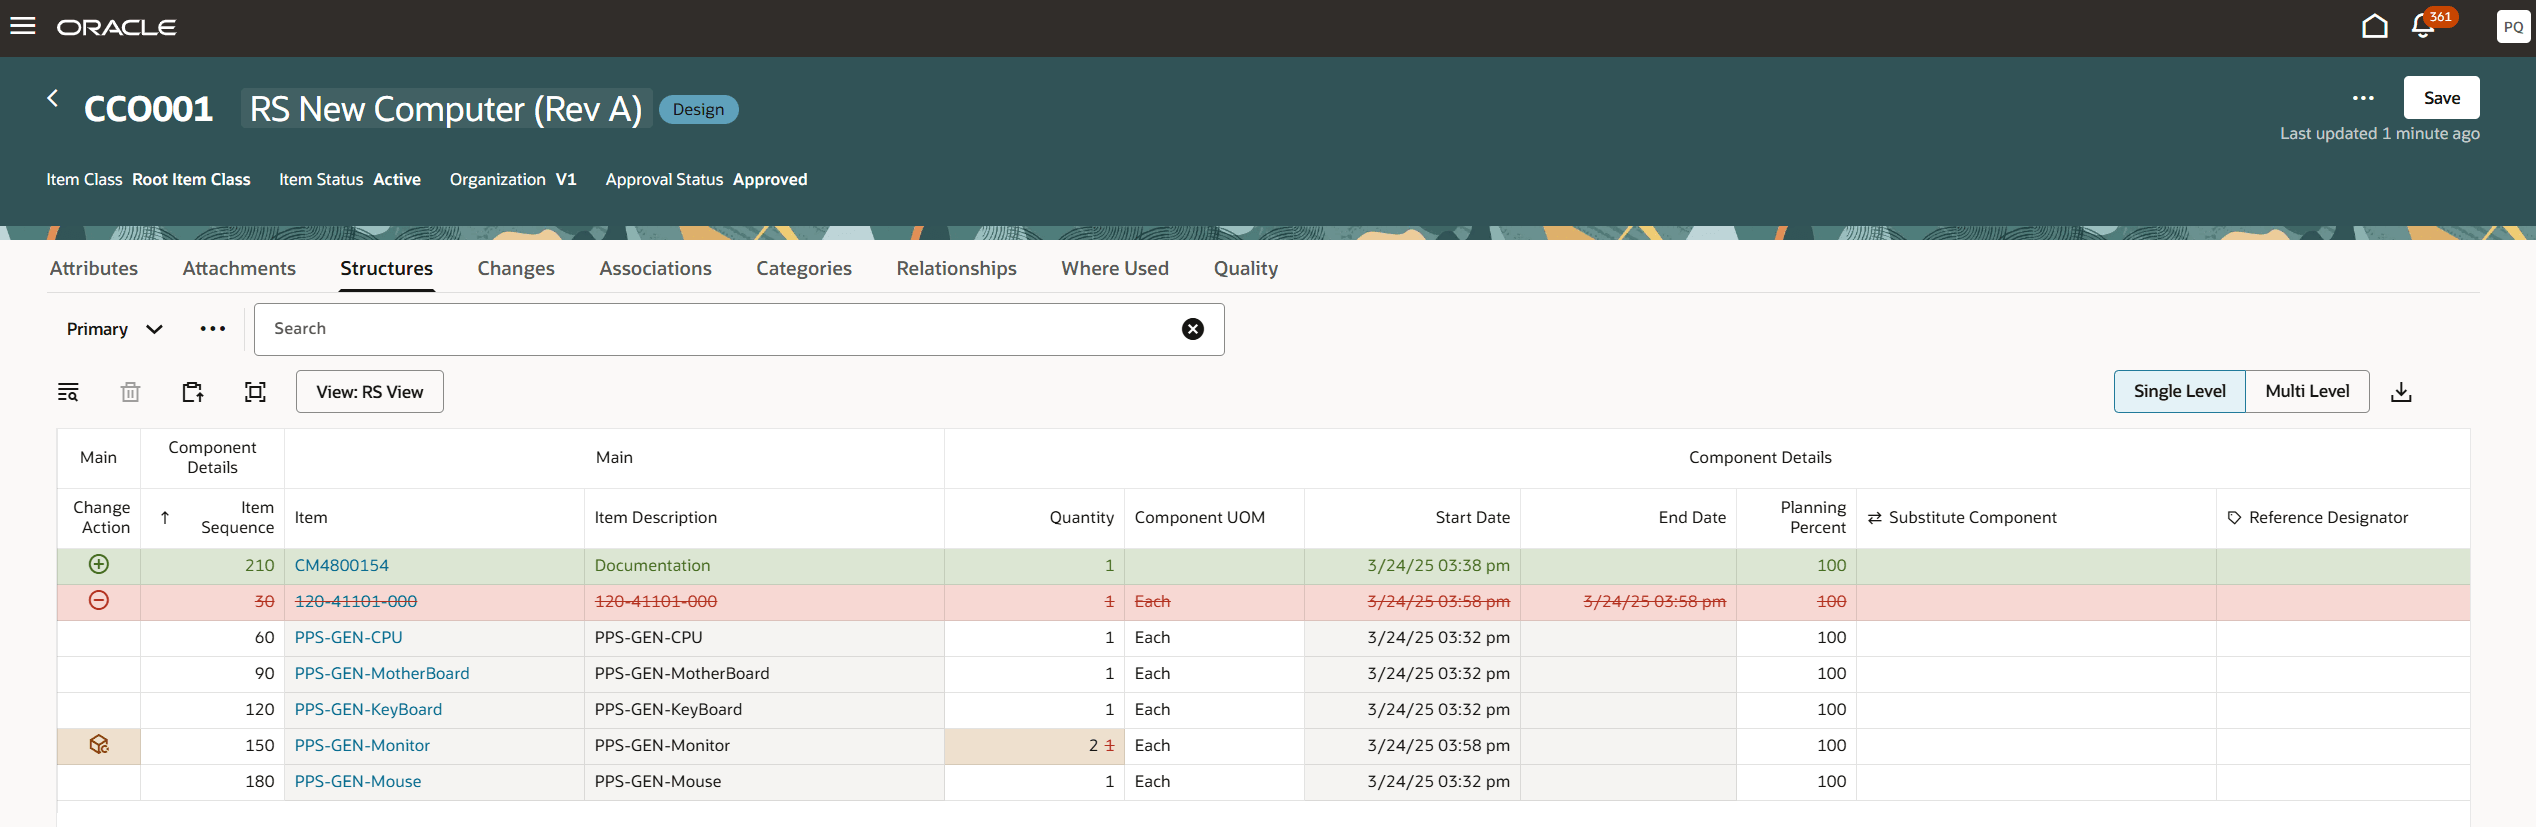
Task: Click the modified icon for PPS-GEN-Monitor
Action: [x=99, y=744]
